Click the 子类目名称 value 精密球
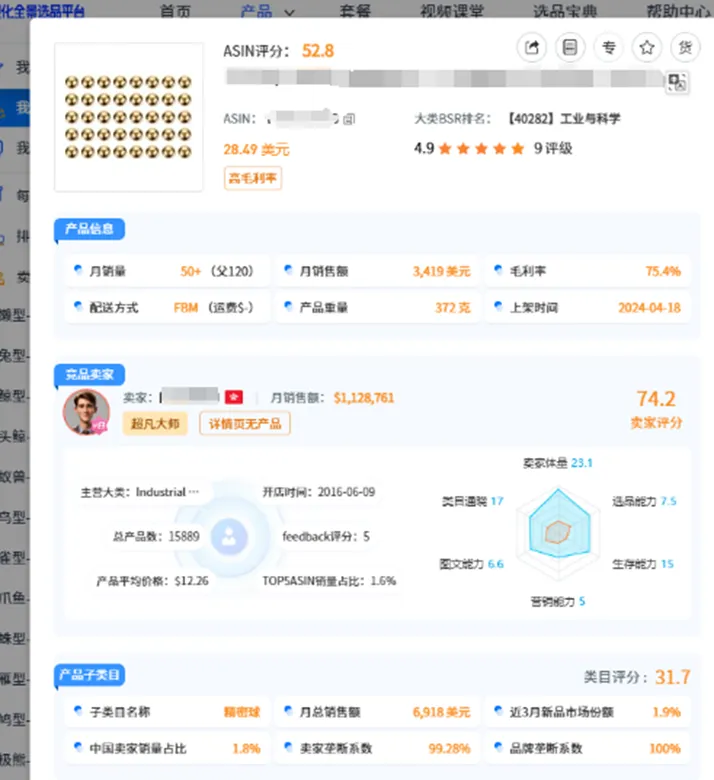 tap(242, 712)
